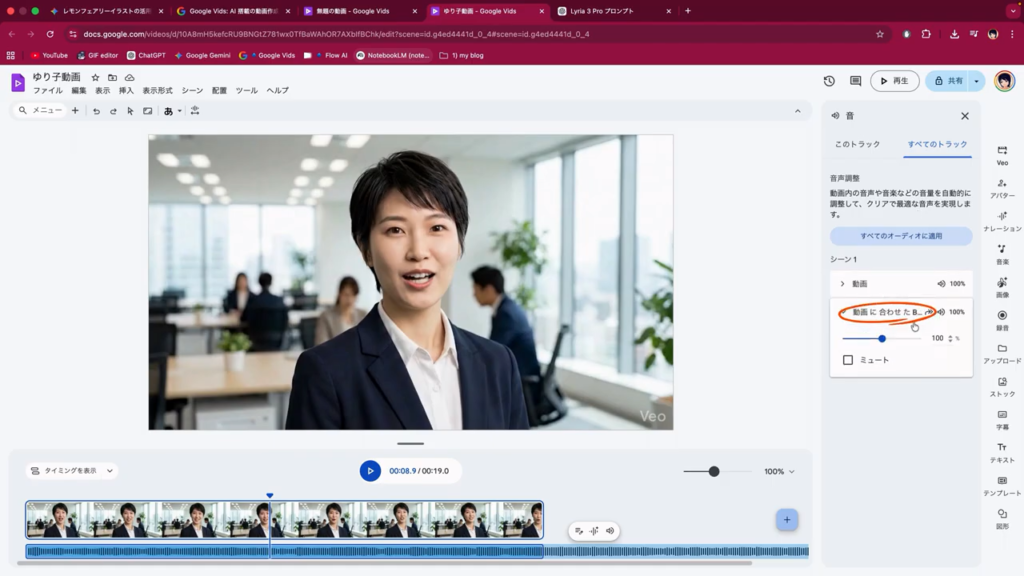
Task: Open the 録音 recording tool
Action: pyautogui.click(x=1002, y=319)
